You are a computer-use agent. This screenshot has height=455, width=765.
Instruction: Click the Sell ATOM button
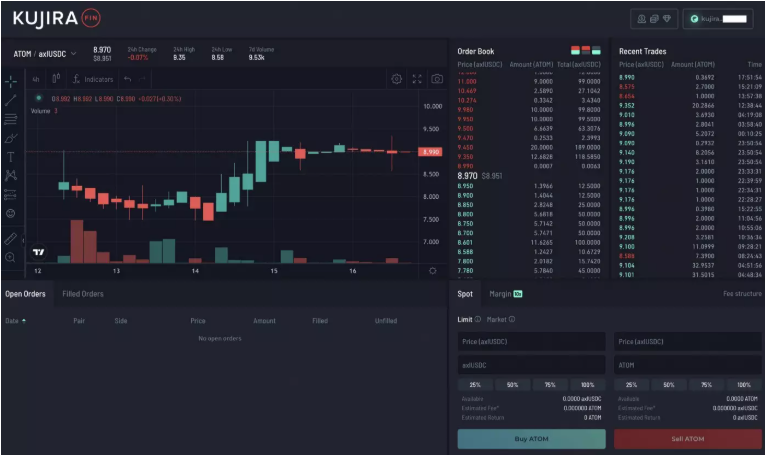(687, 438)
